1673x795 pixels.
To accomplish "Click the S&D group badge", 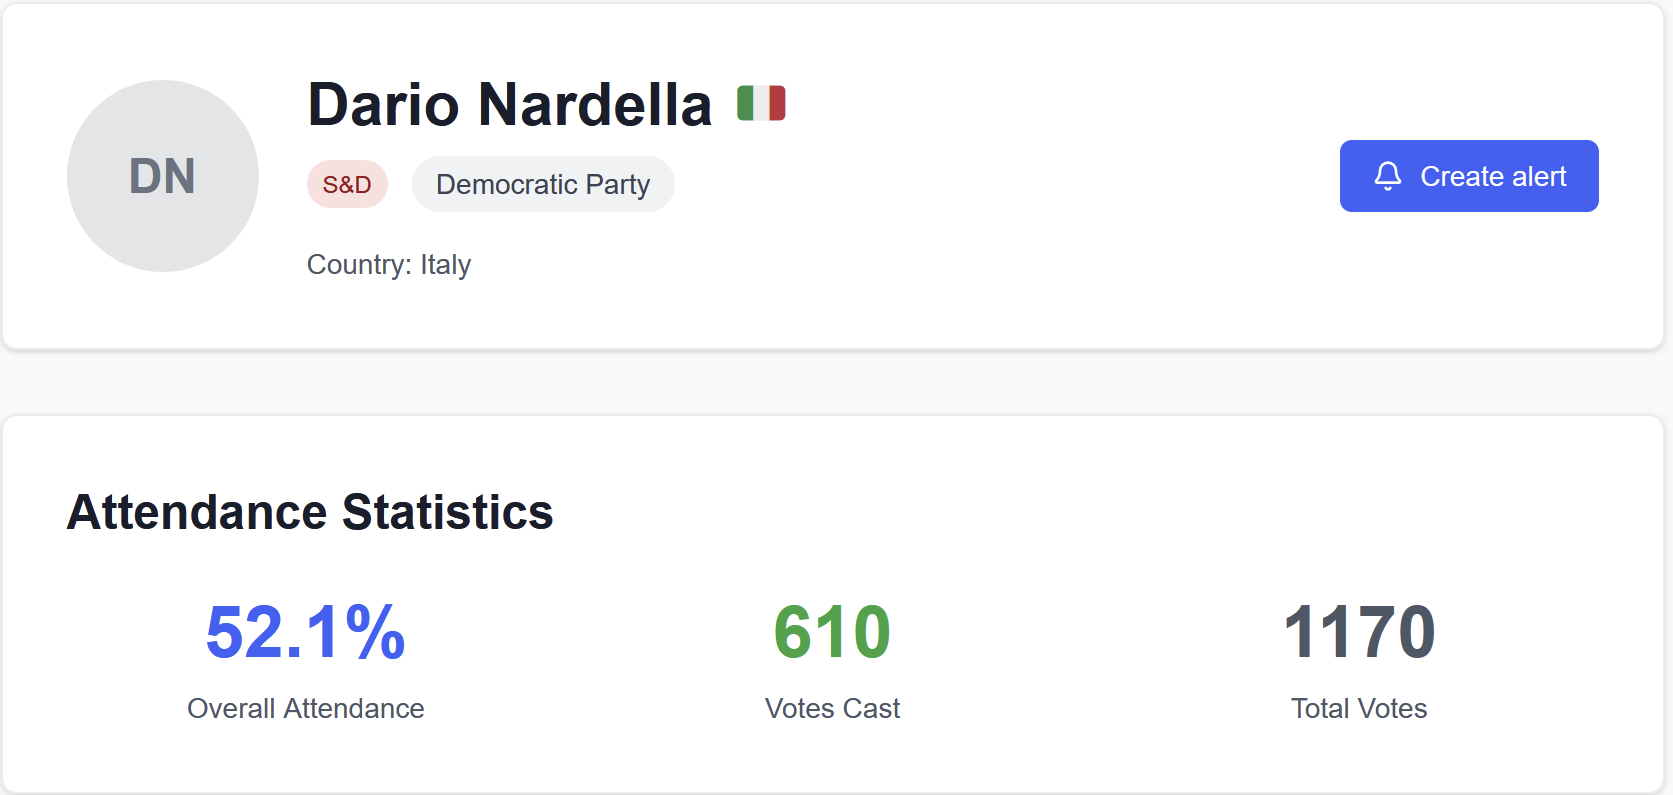I will 347,184.
